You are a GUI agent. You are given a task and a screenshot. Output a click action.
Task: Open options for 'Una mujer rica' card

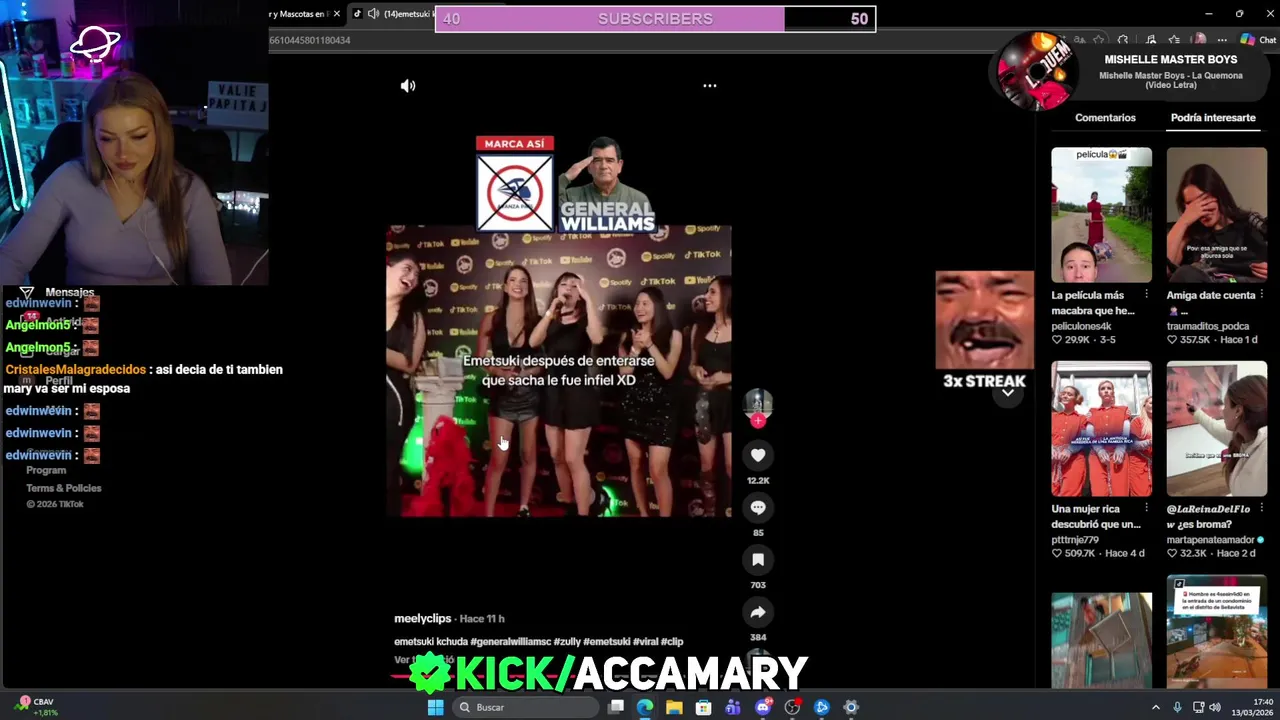[x=1146, y=509]
